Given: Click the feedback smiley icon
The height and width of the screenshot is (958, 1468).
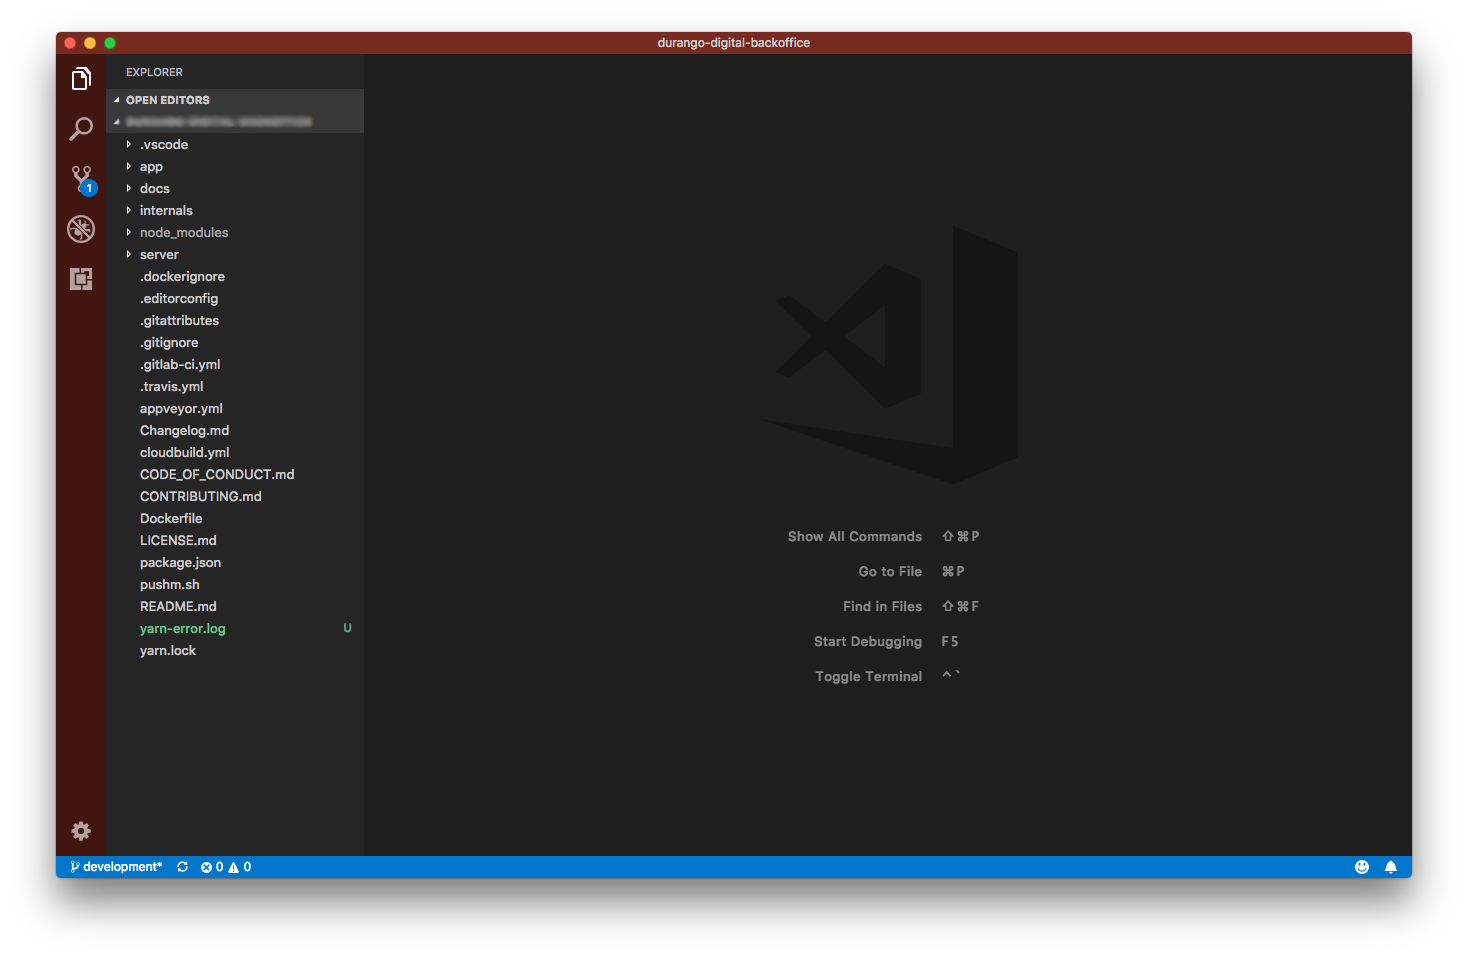Looking at the screenshot, I should coord(1362,867).
